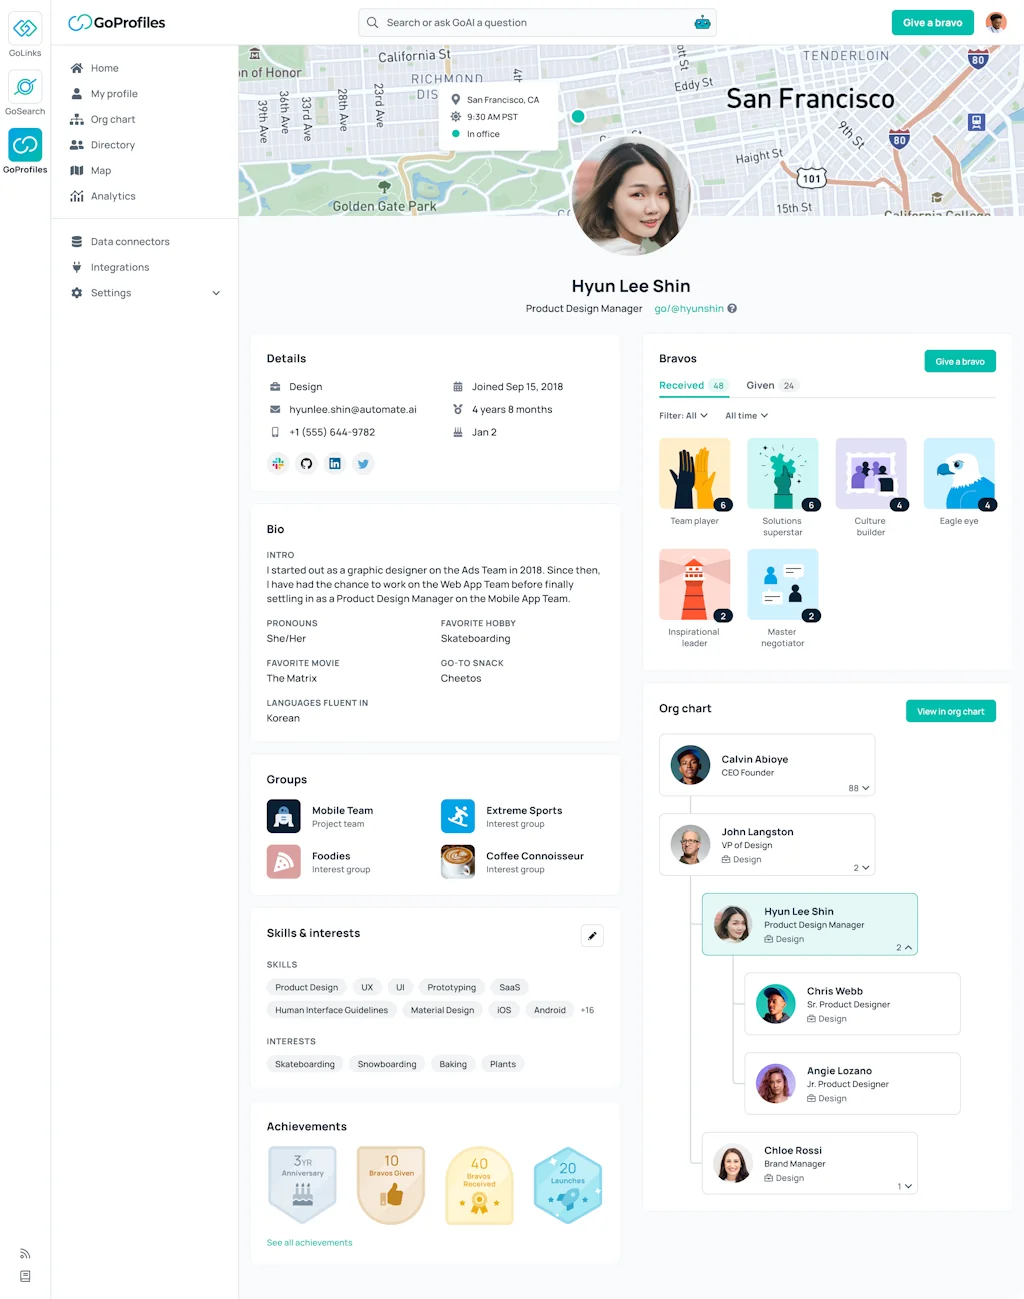Open the Filter: All dropdown in Bravos
The height and width of the screenshot is (1299, 1024).
(x=683, y=415)
